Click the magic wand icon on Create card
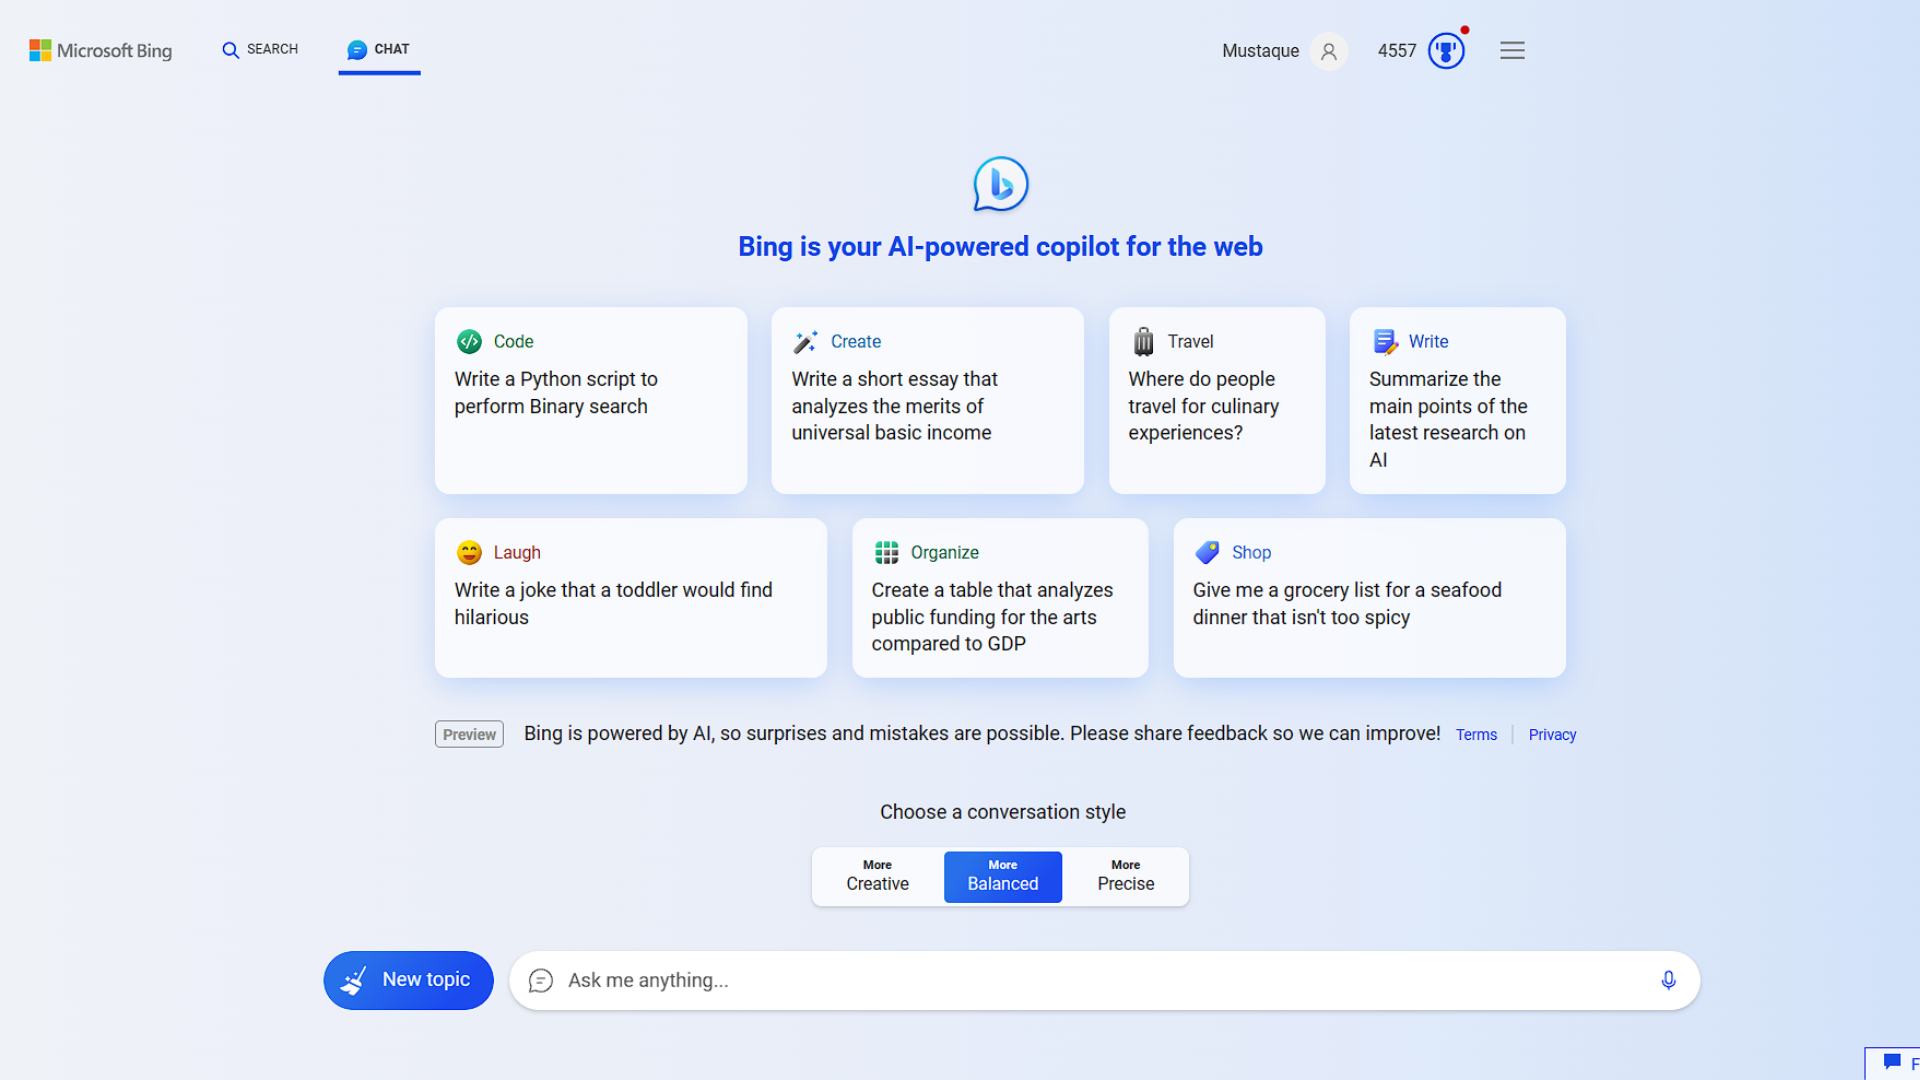 pyautogui.click(x=805, y=341)
